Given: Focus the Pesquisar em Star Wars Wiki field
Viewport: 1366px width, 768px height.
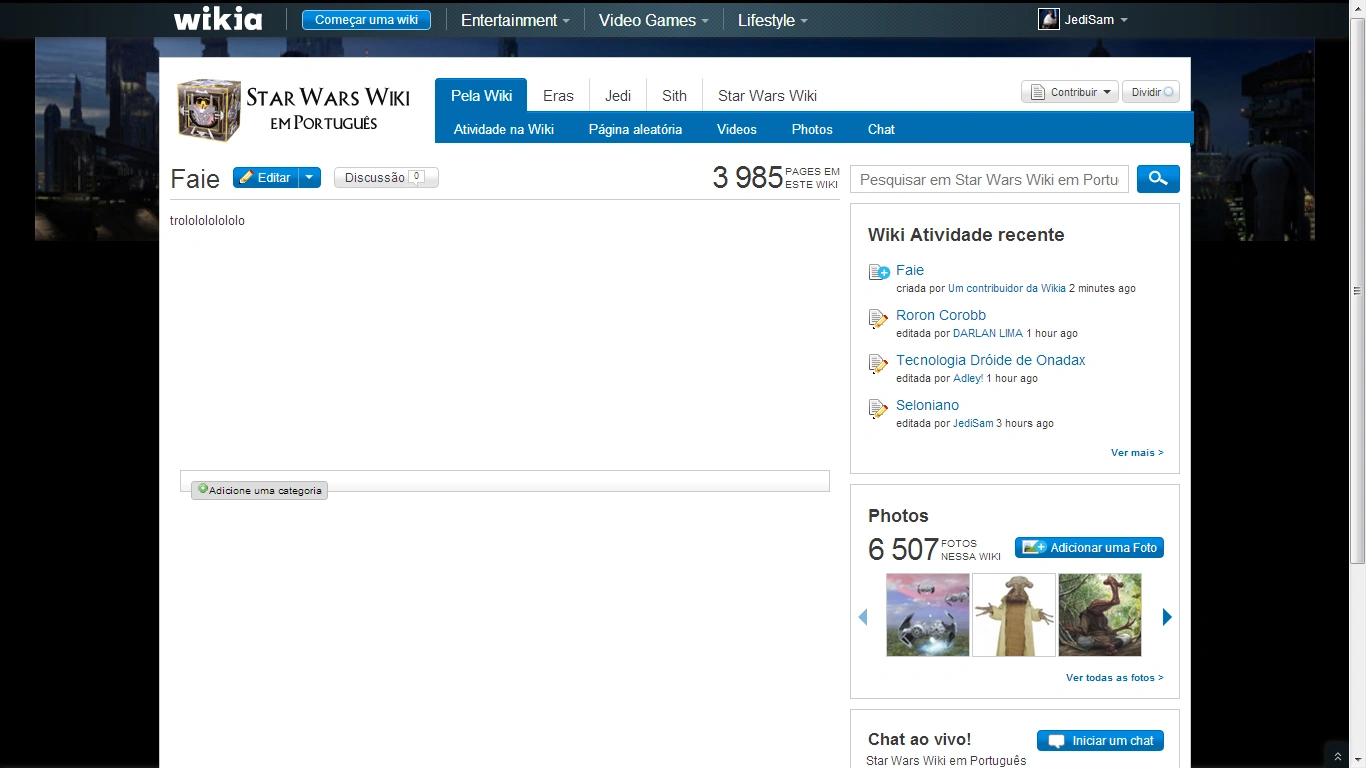Looking at the screenshot, I should pos(989,179).
